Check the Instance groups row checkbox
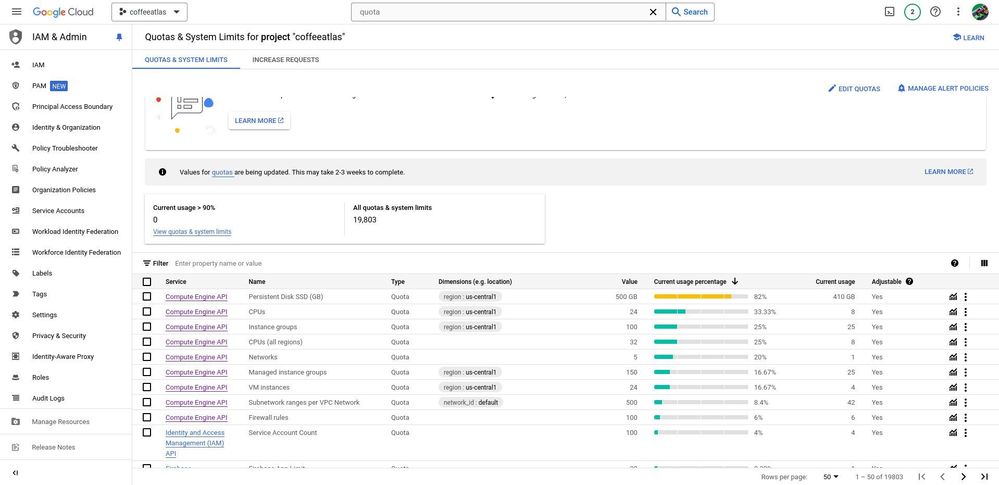The image size is (999, 485). tap(147, 327)
